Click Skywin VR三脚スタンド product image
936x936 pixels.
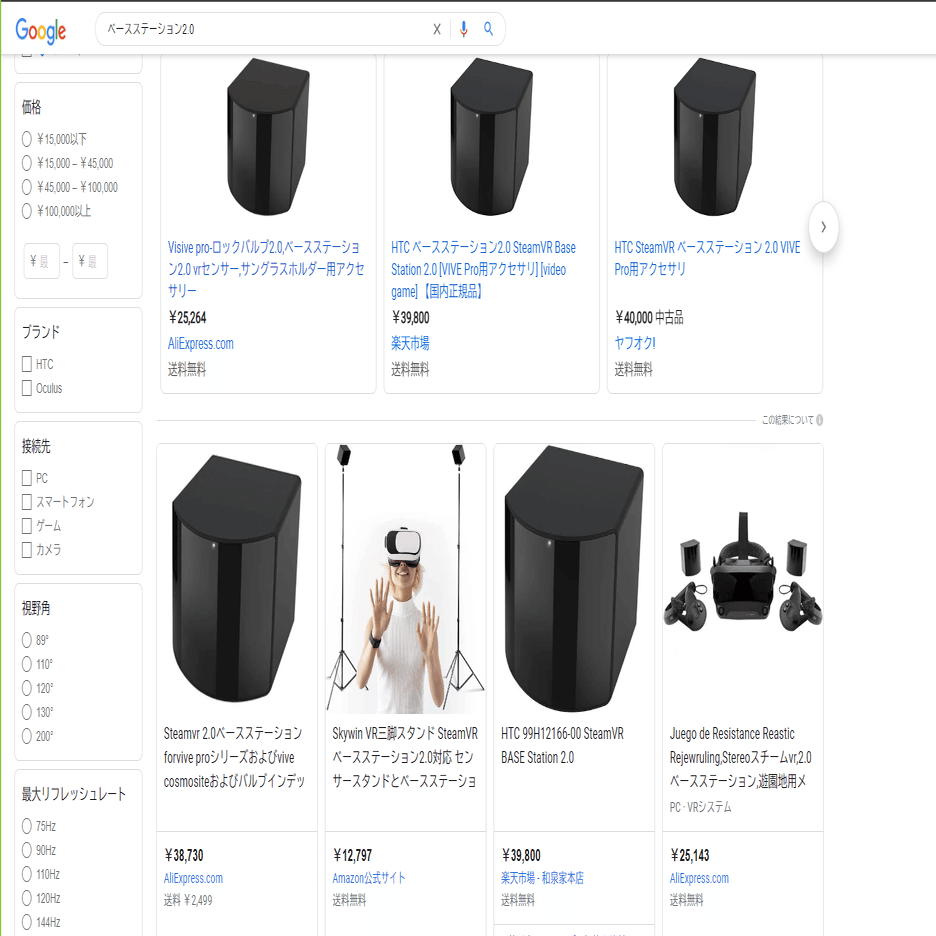[405, 578]
